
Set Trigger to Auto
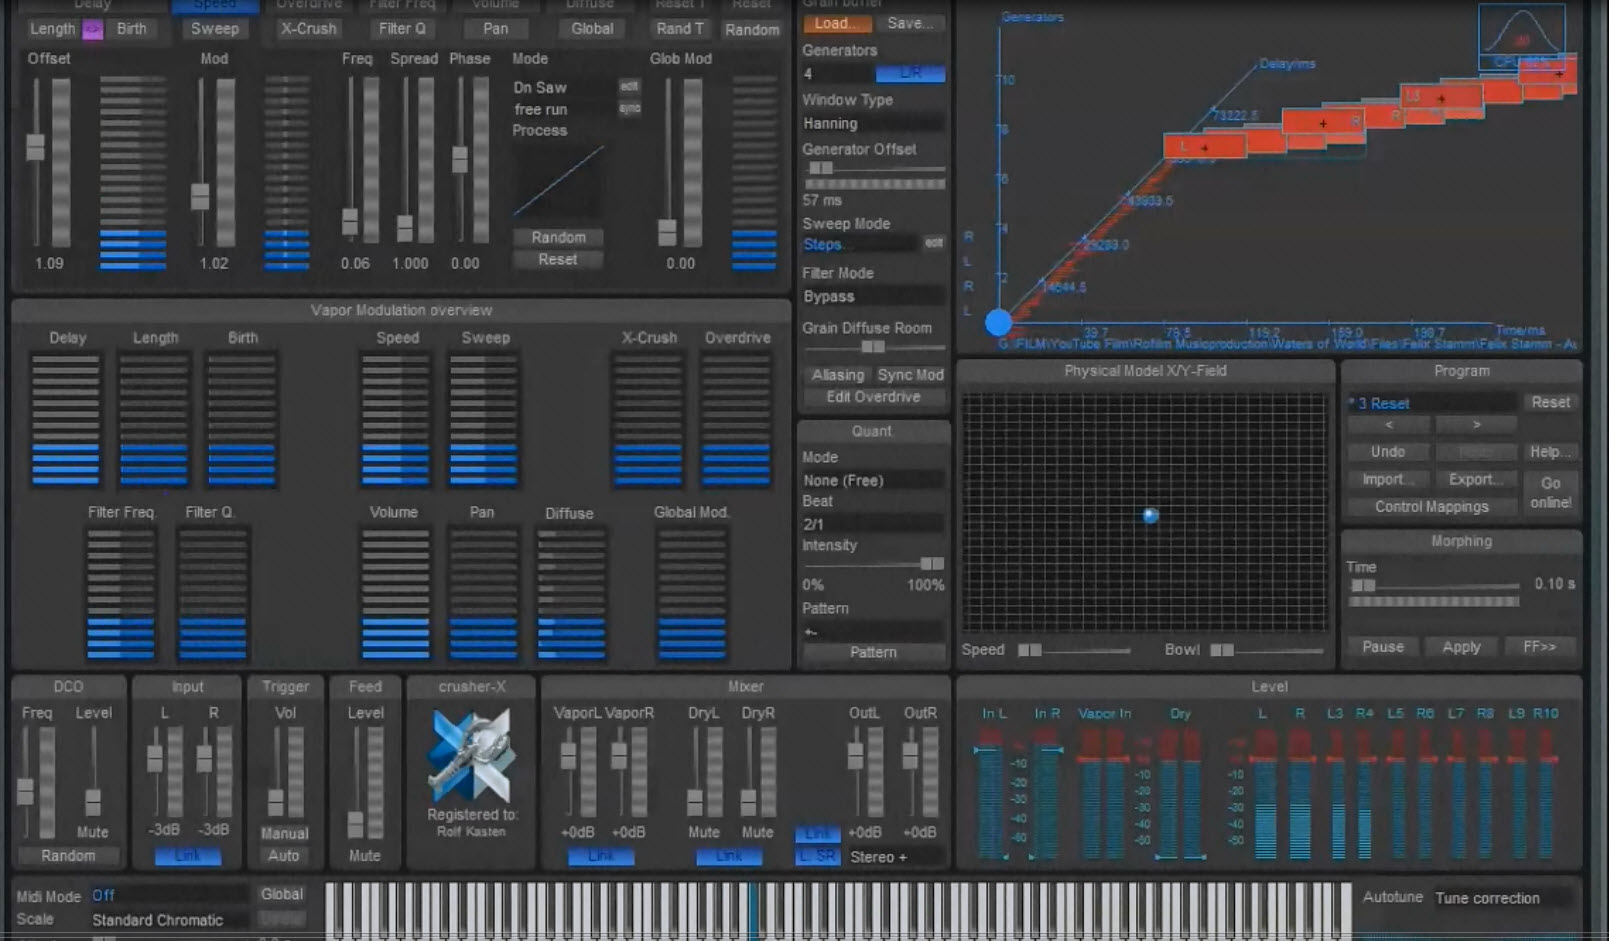pos(284,856)
